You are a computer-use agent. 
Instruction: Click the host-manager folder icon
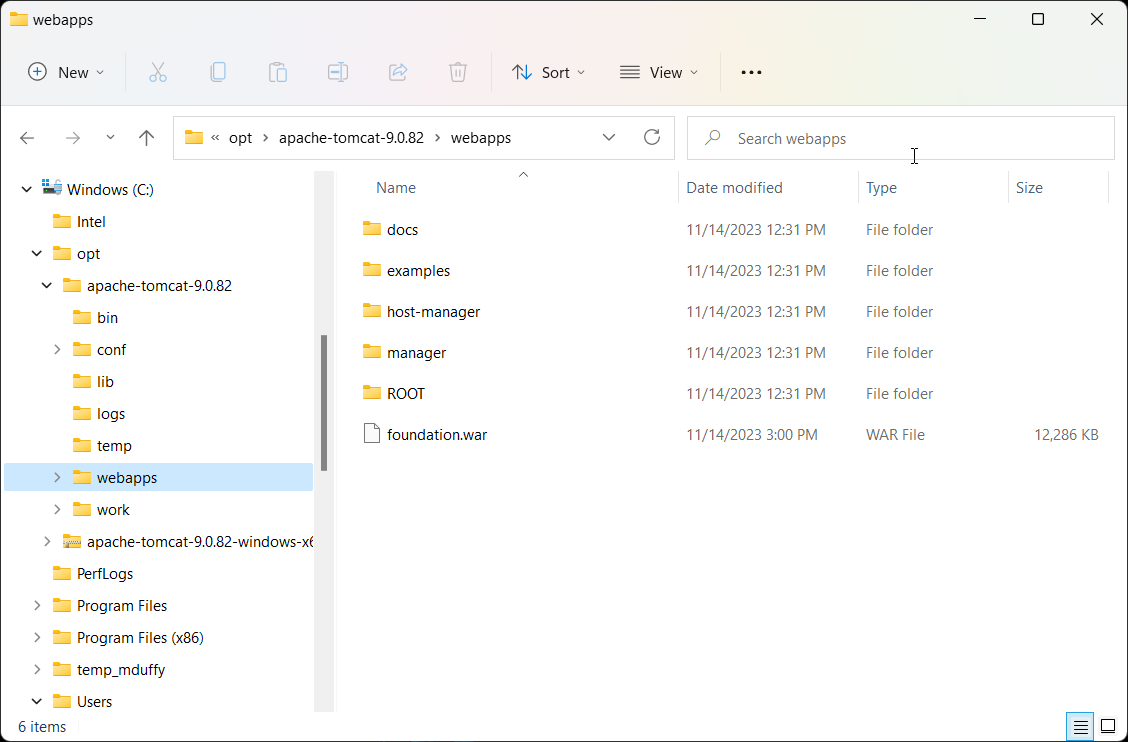[372, 311]
